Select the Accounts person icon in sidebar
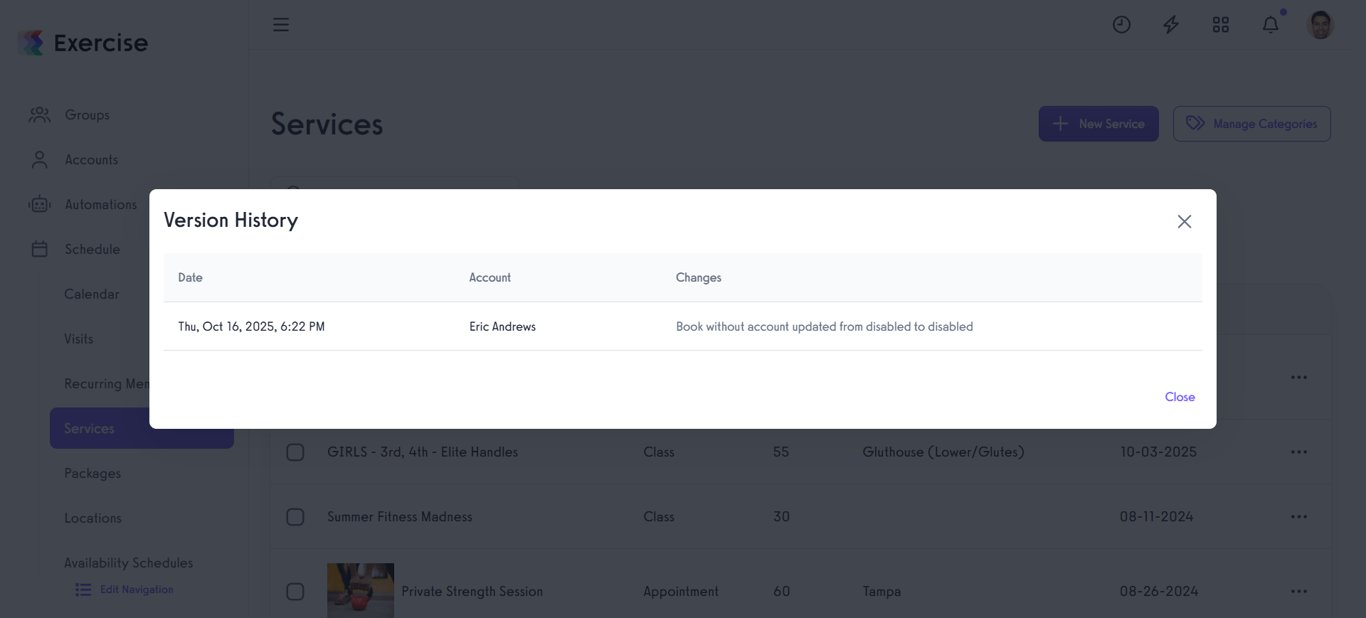 point(39,159)
